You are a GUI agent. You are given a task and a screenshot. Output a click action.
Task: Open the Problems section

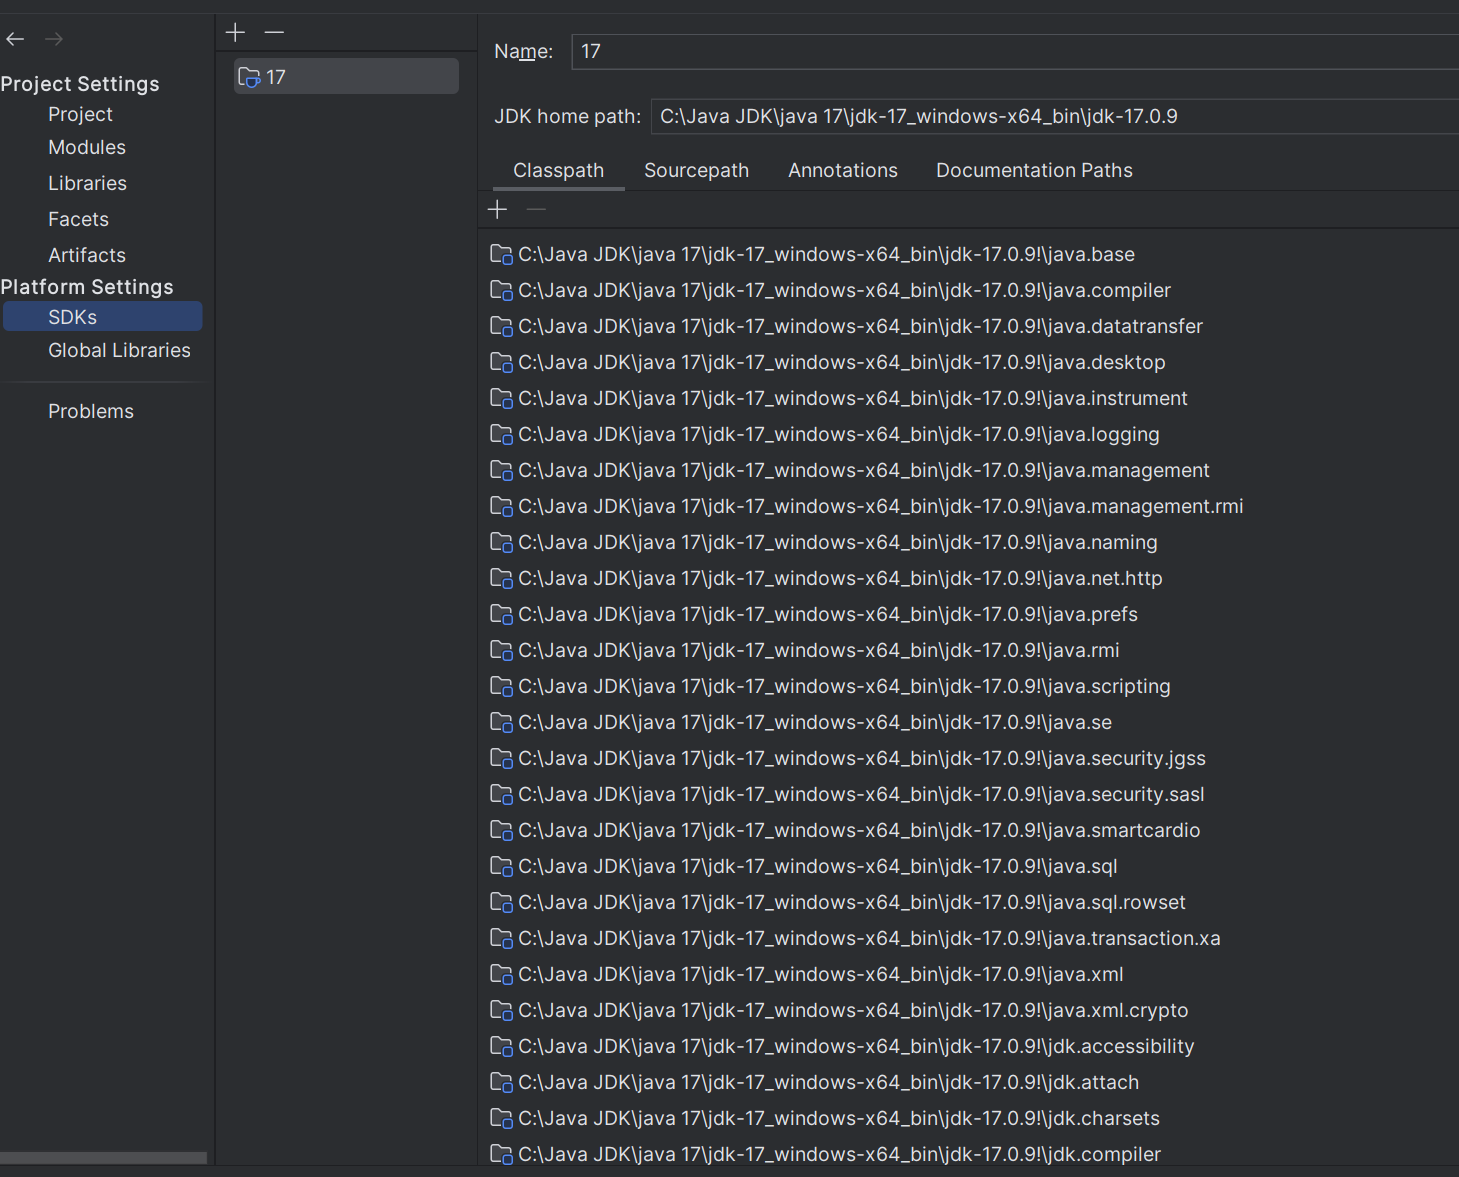(90, 412)
